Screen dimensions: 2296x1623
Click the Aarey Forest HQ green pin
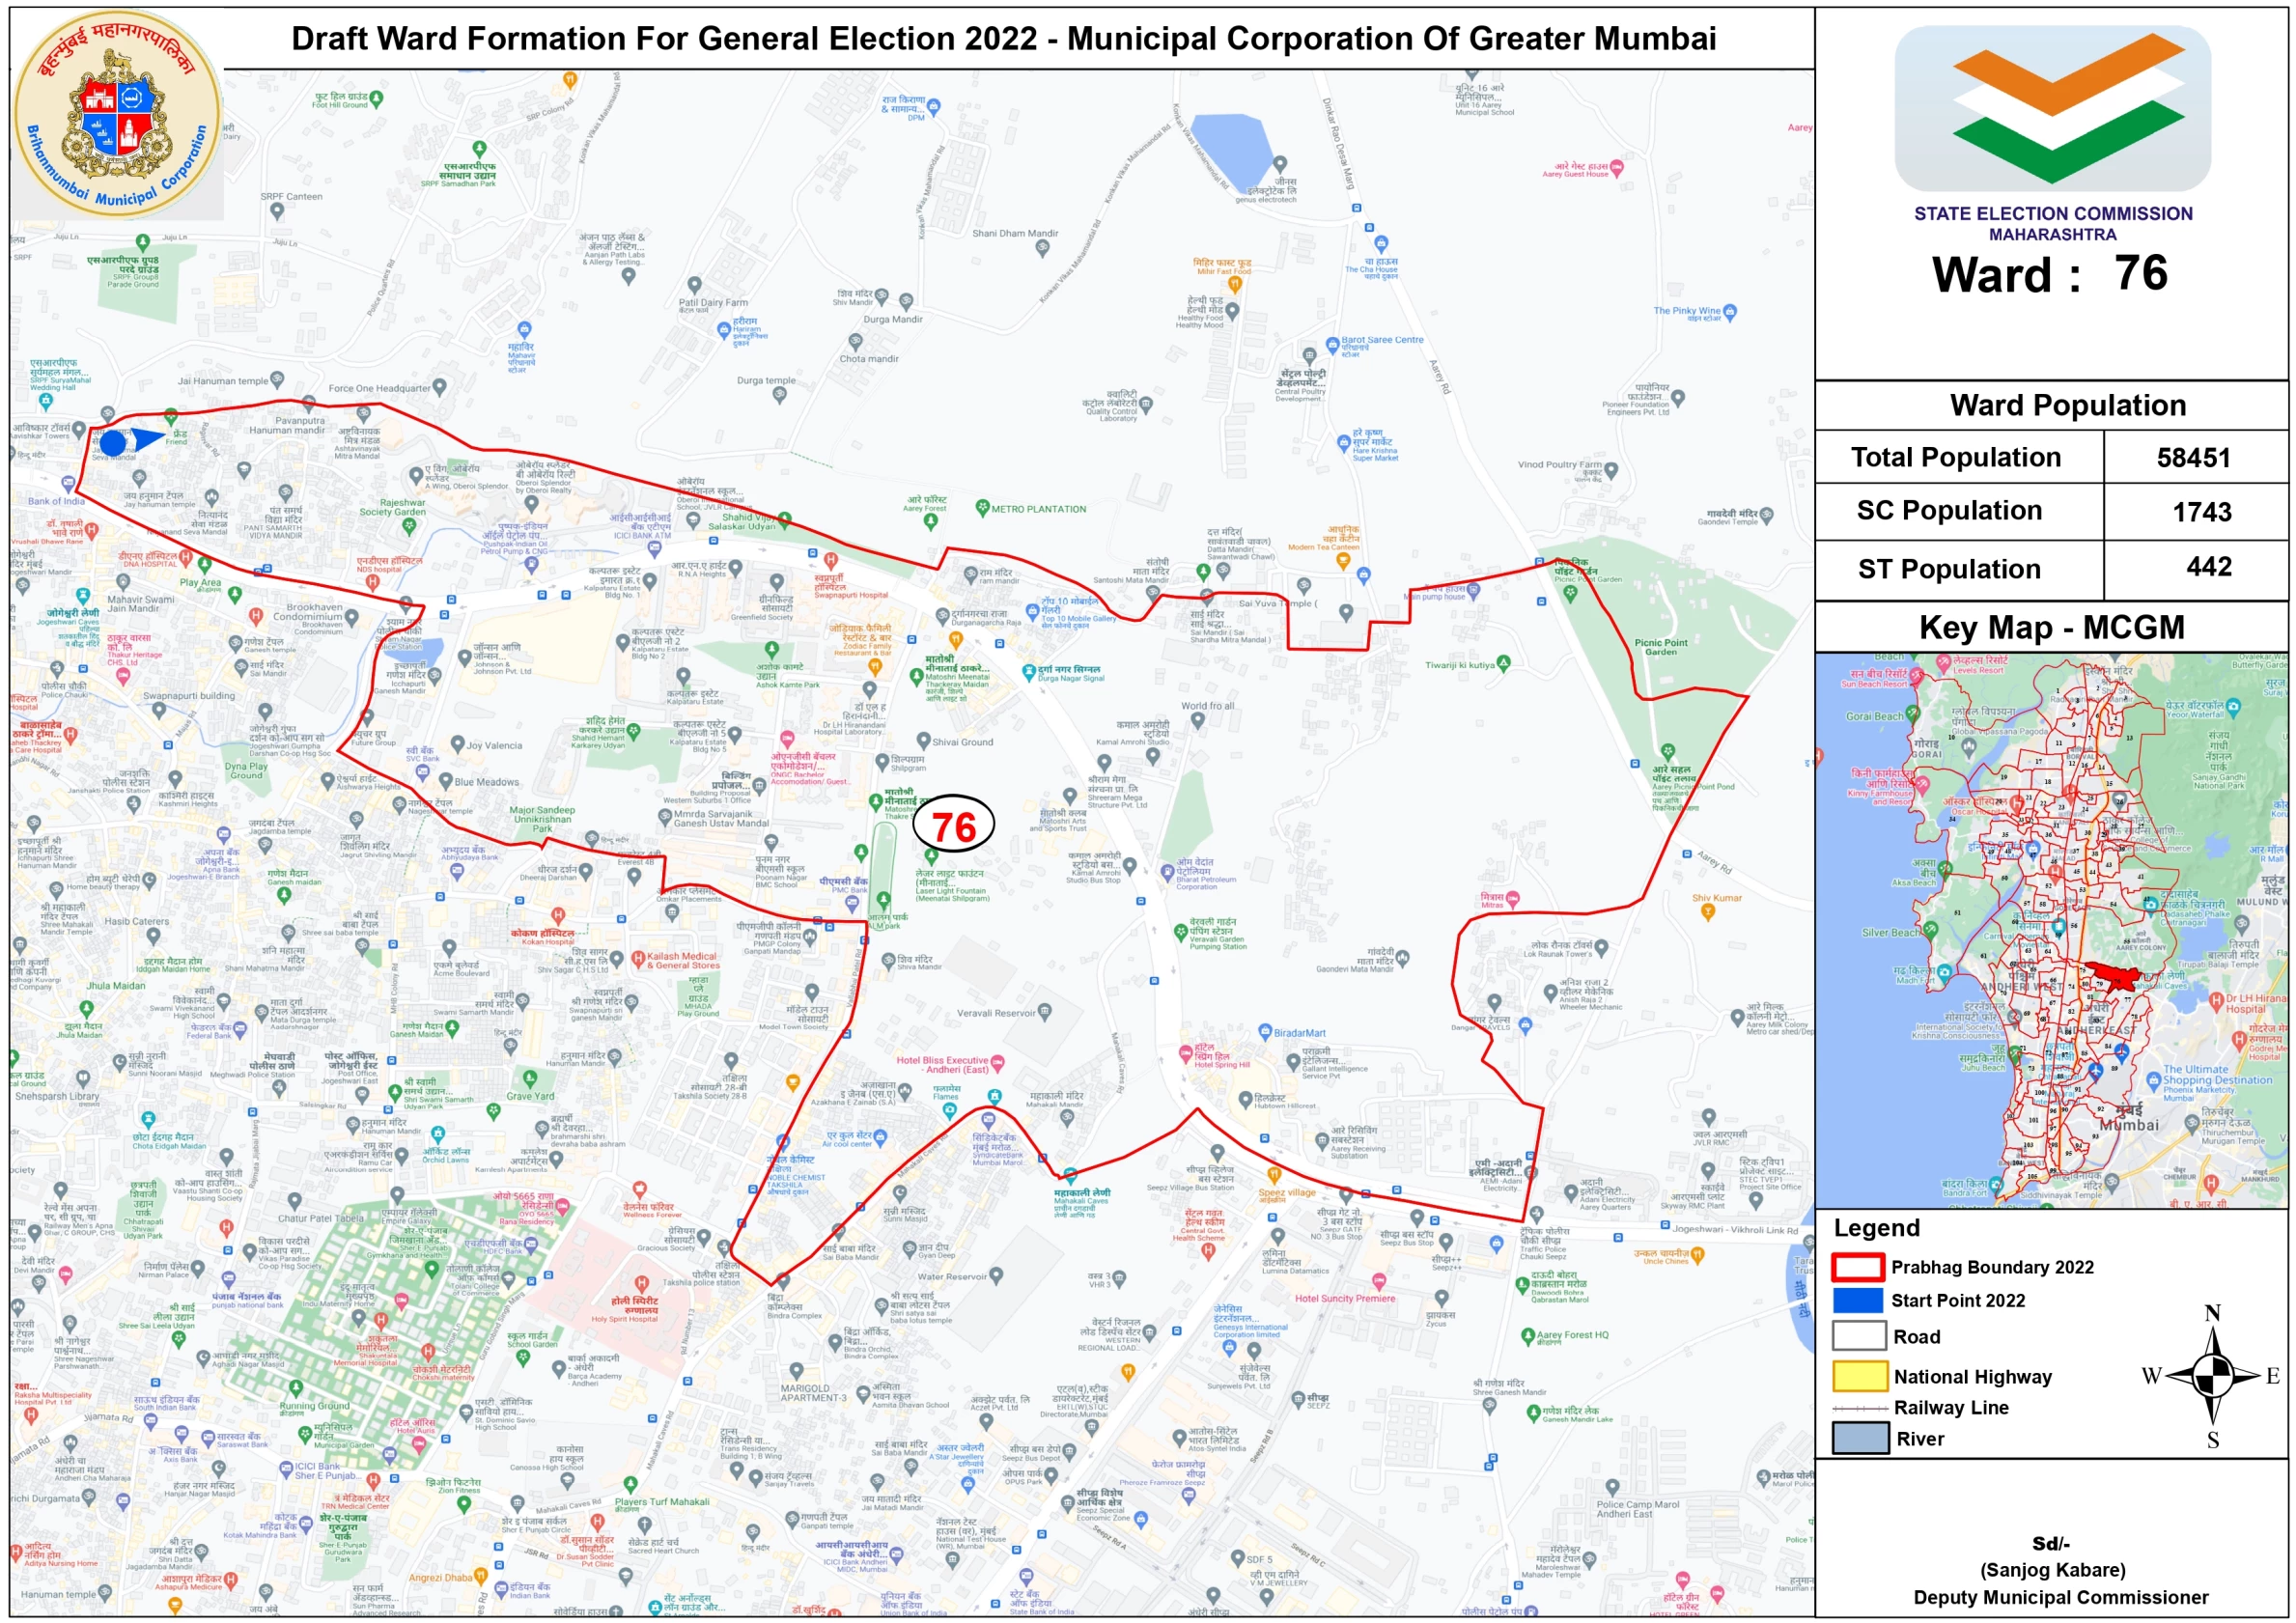tap(1527, 1335)
